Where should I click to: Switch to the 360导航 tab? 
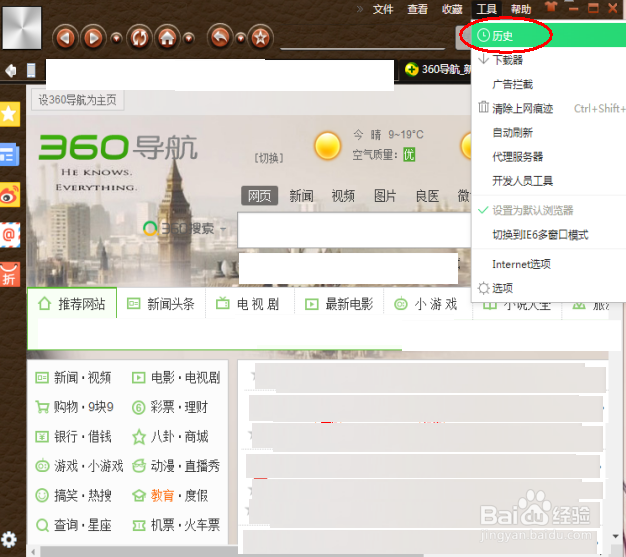(x=437, y=69)
